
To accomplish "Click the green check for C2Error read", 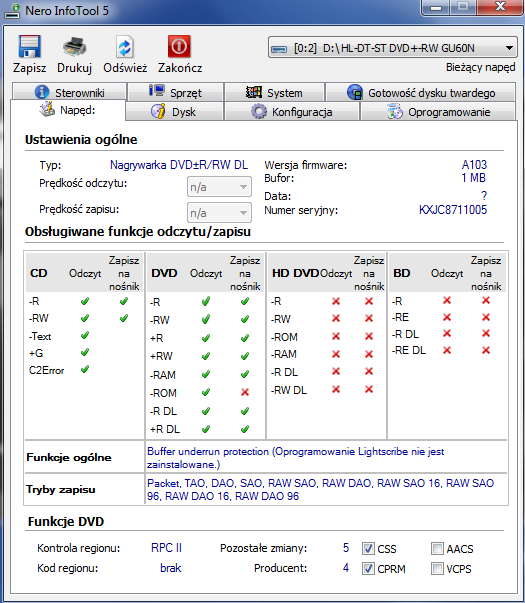I will [x=85, y=370].
